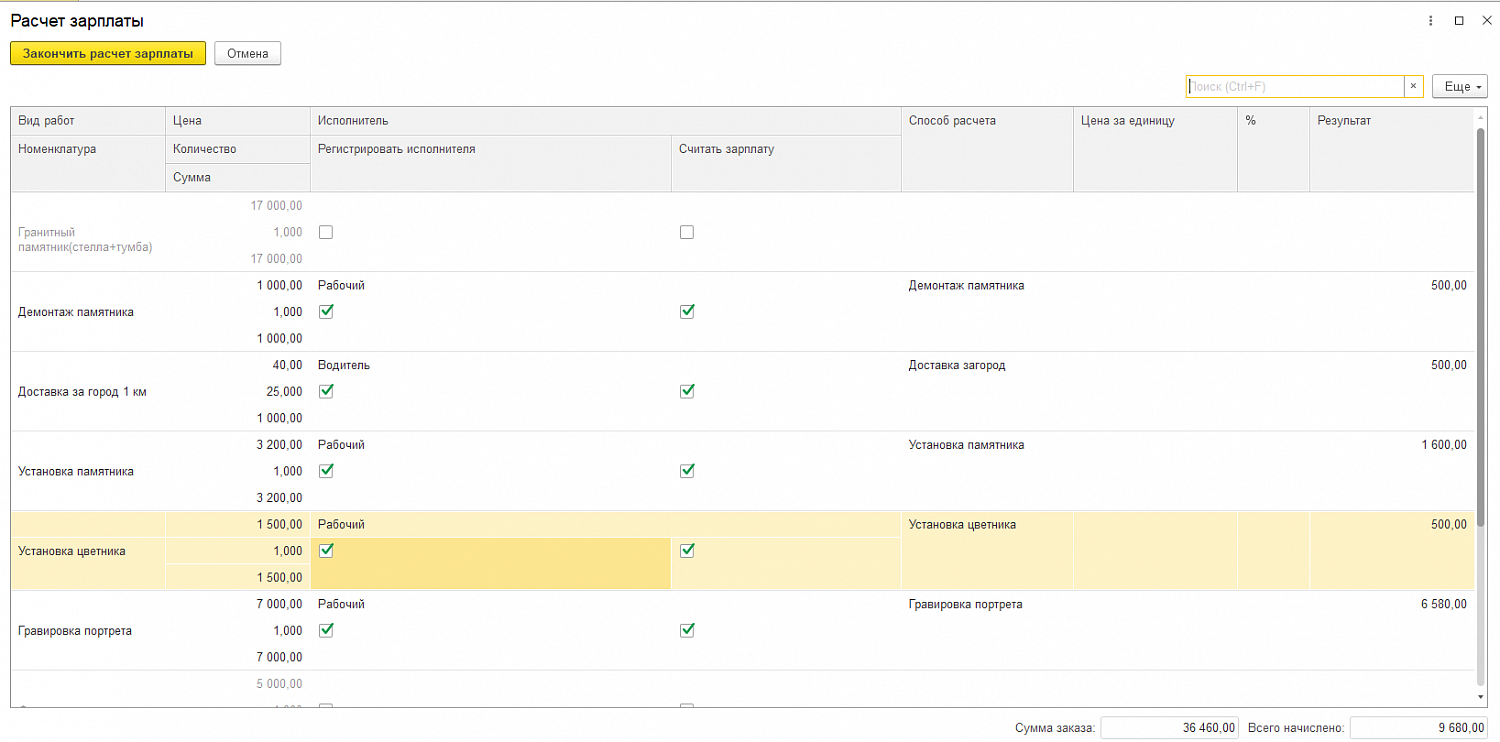Click Закончить расчет зарплаты button
This screenshot has height=742, width=1500.
coord(108,54)
